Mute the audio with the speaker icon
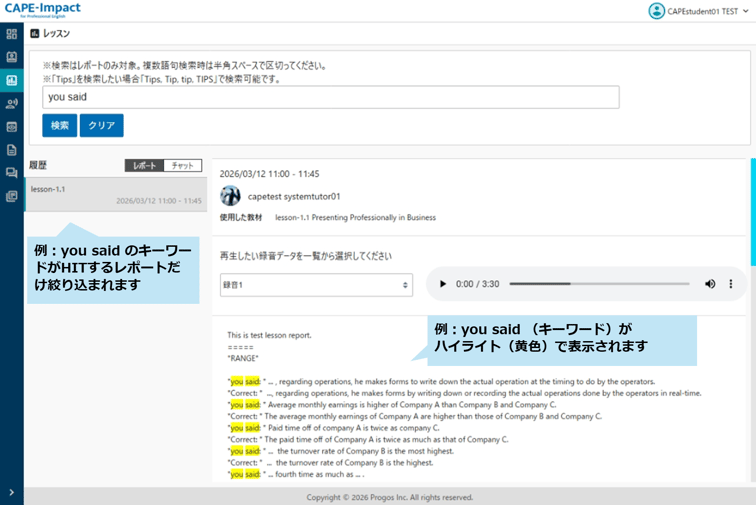 point(710,284)
